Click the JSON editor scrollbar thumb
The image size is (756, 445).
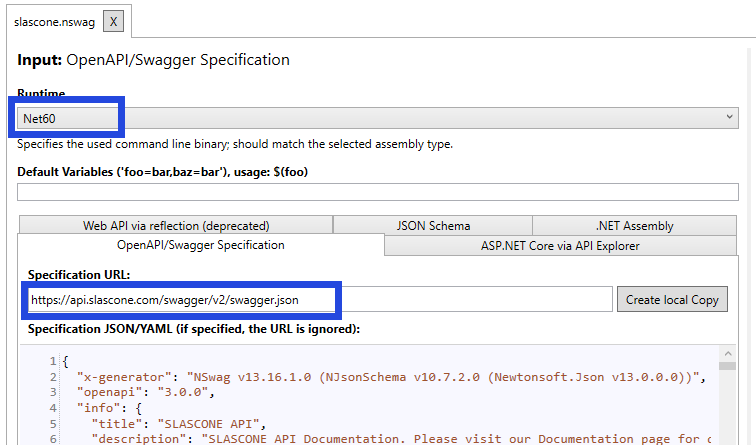tap(728, 366)
